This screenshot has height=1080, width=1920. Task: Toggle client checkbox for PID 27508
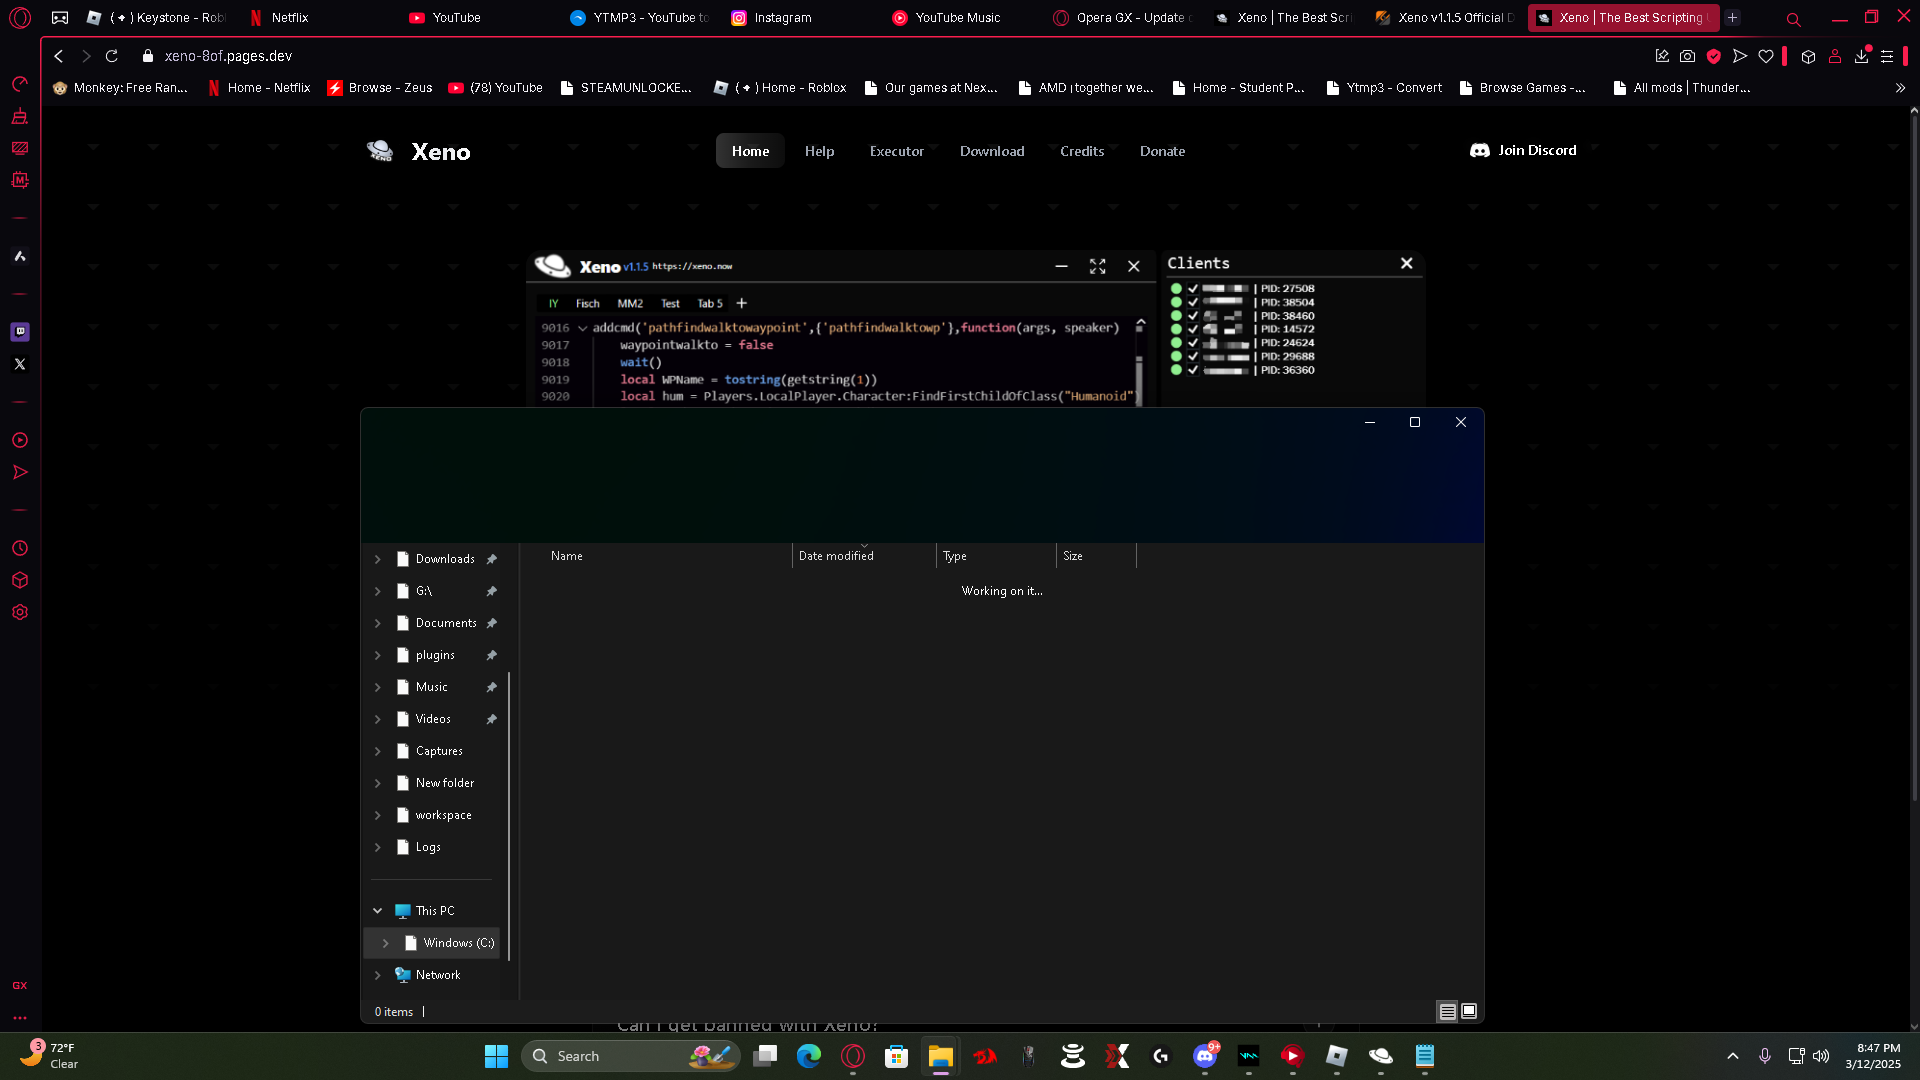click(1193, 289)
